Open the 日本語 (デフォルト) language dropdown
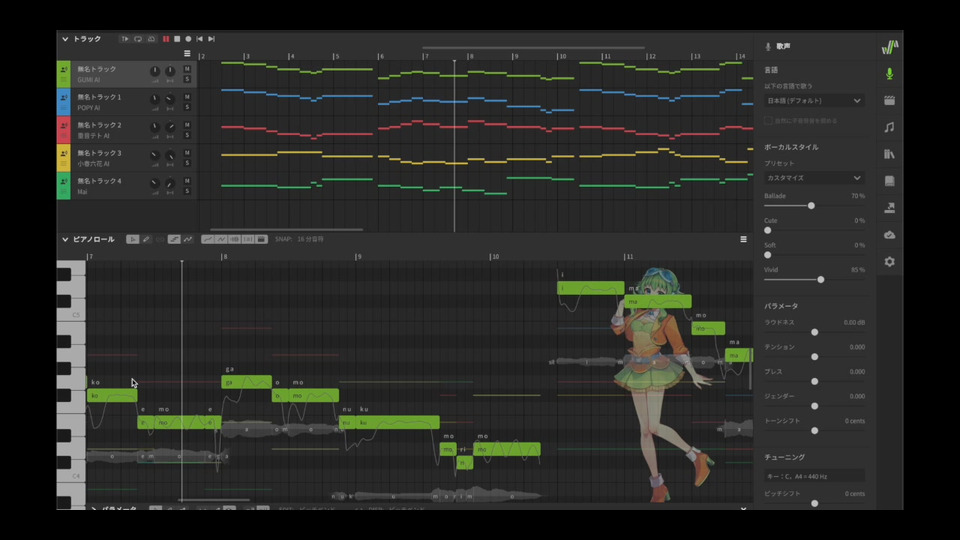The height and width of the screenshot is (540, 960). point(814,101)
